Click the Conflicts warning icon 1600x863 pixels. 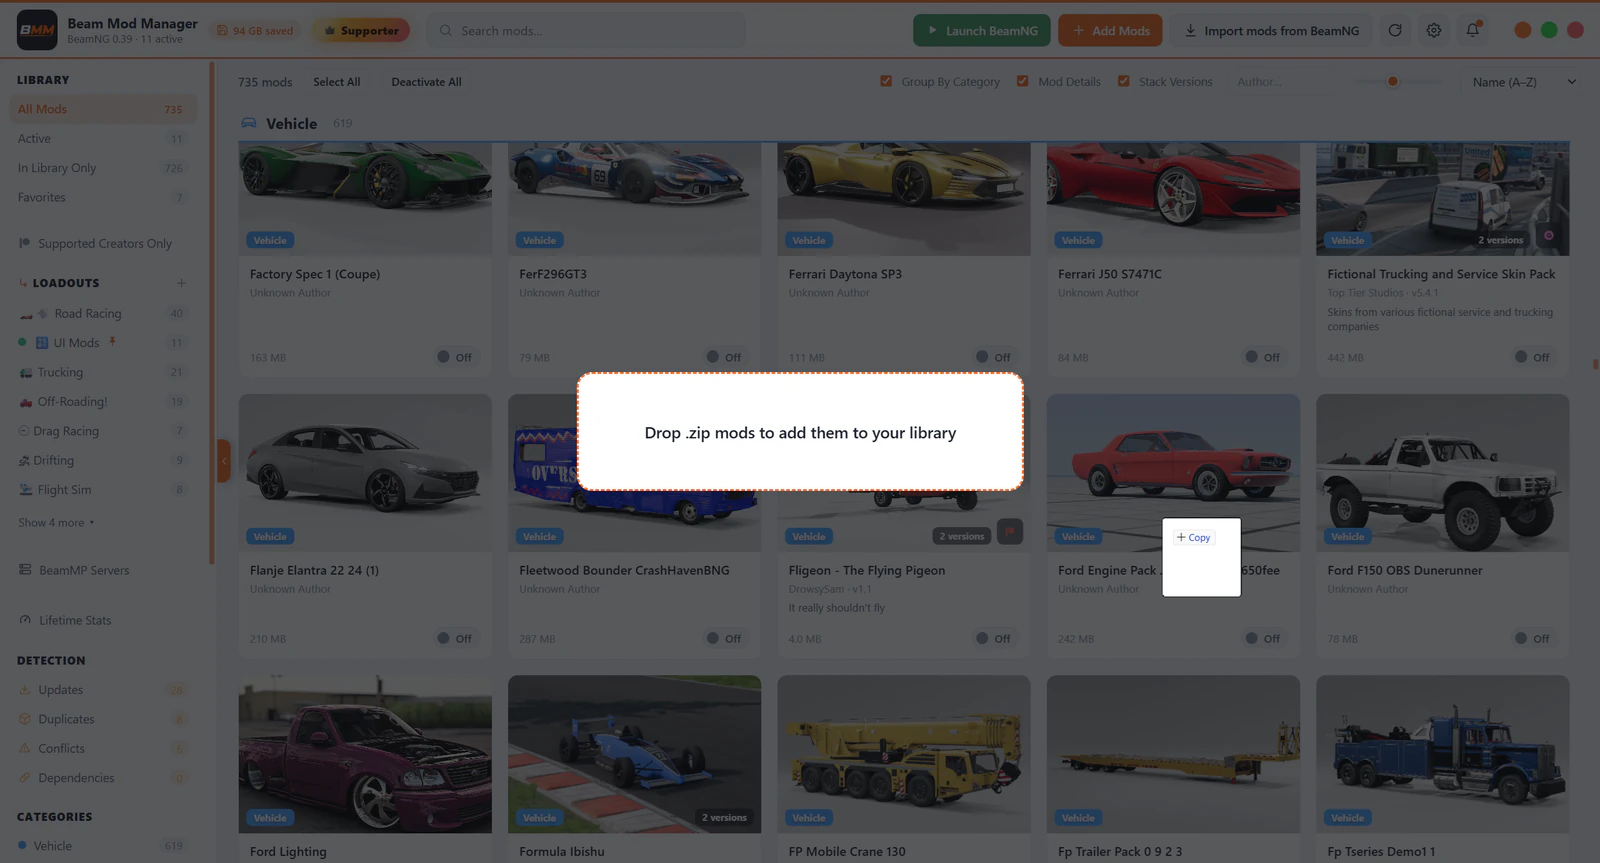point(25,748)
